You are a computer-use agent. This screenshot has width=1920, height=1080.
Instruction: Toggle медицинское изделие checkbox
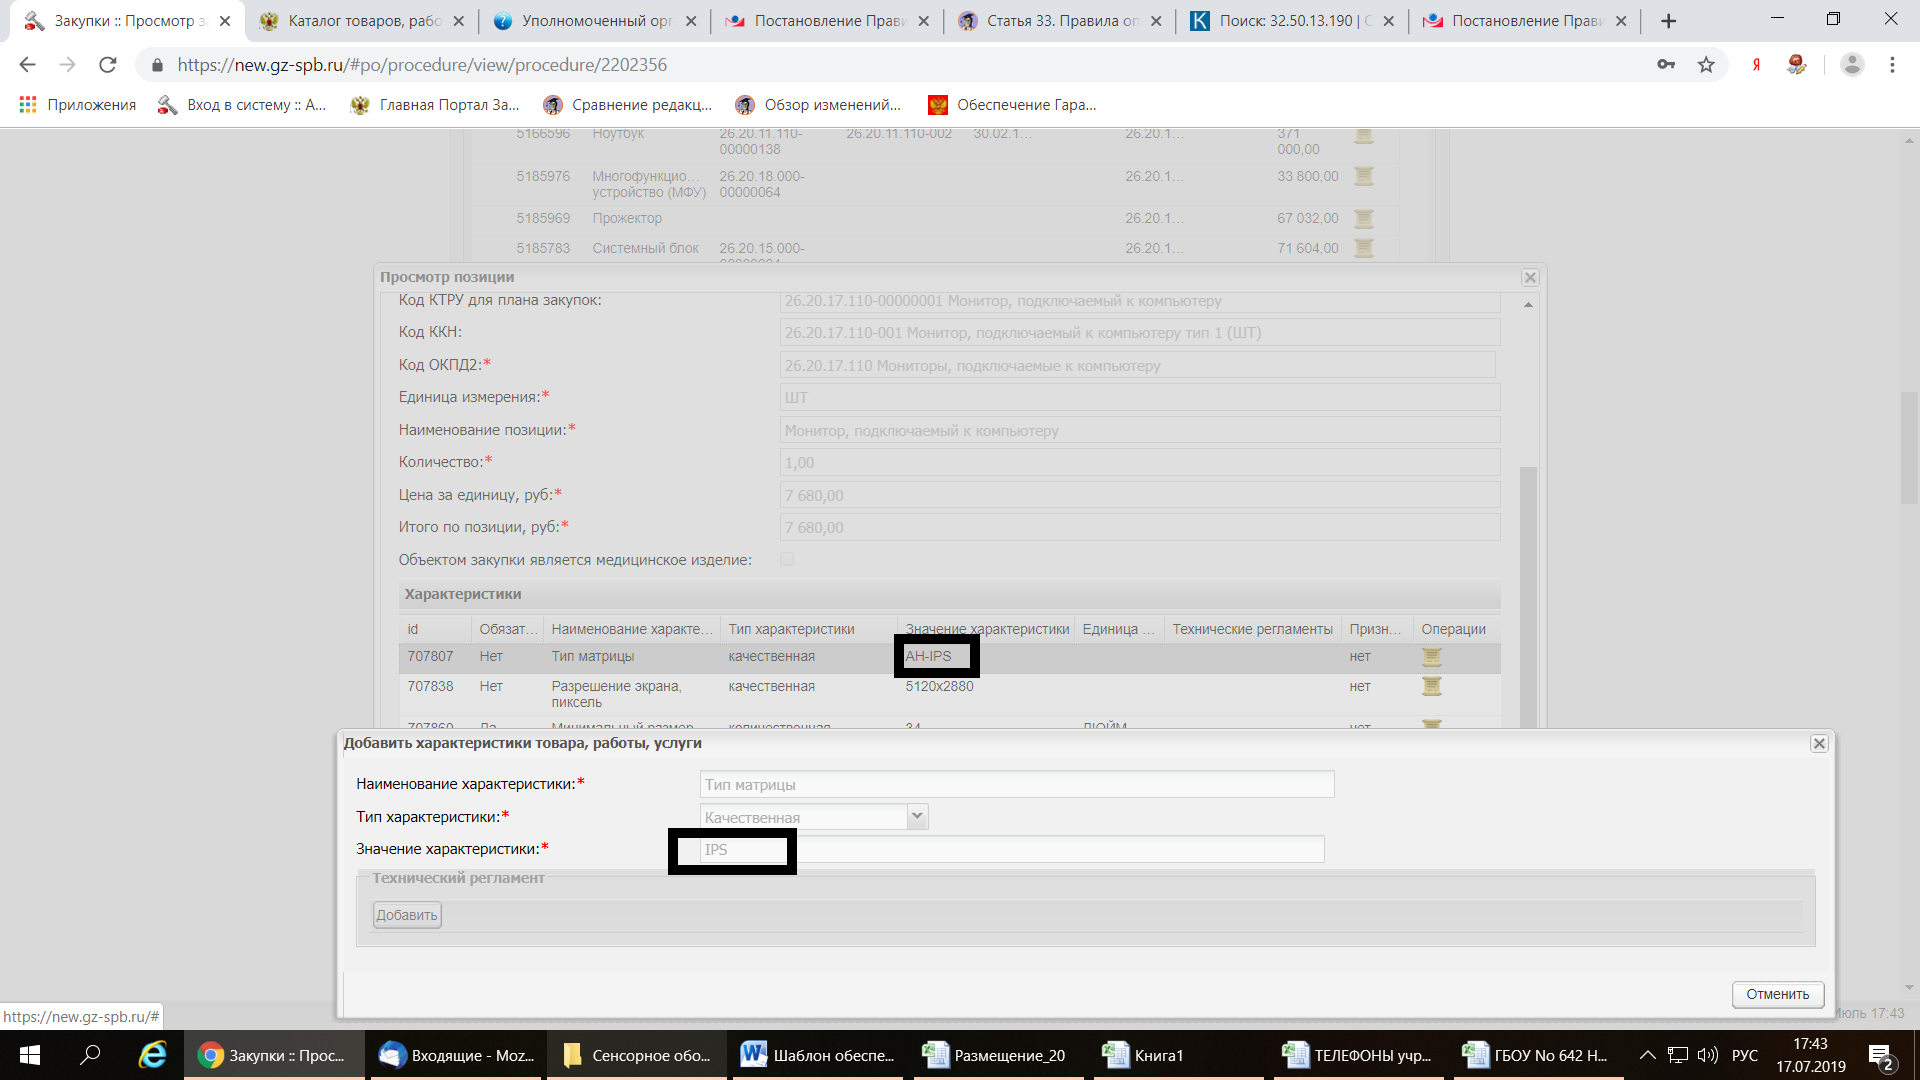pyautogui.click(x=787, y=560)
